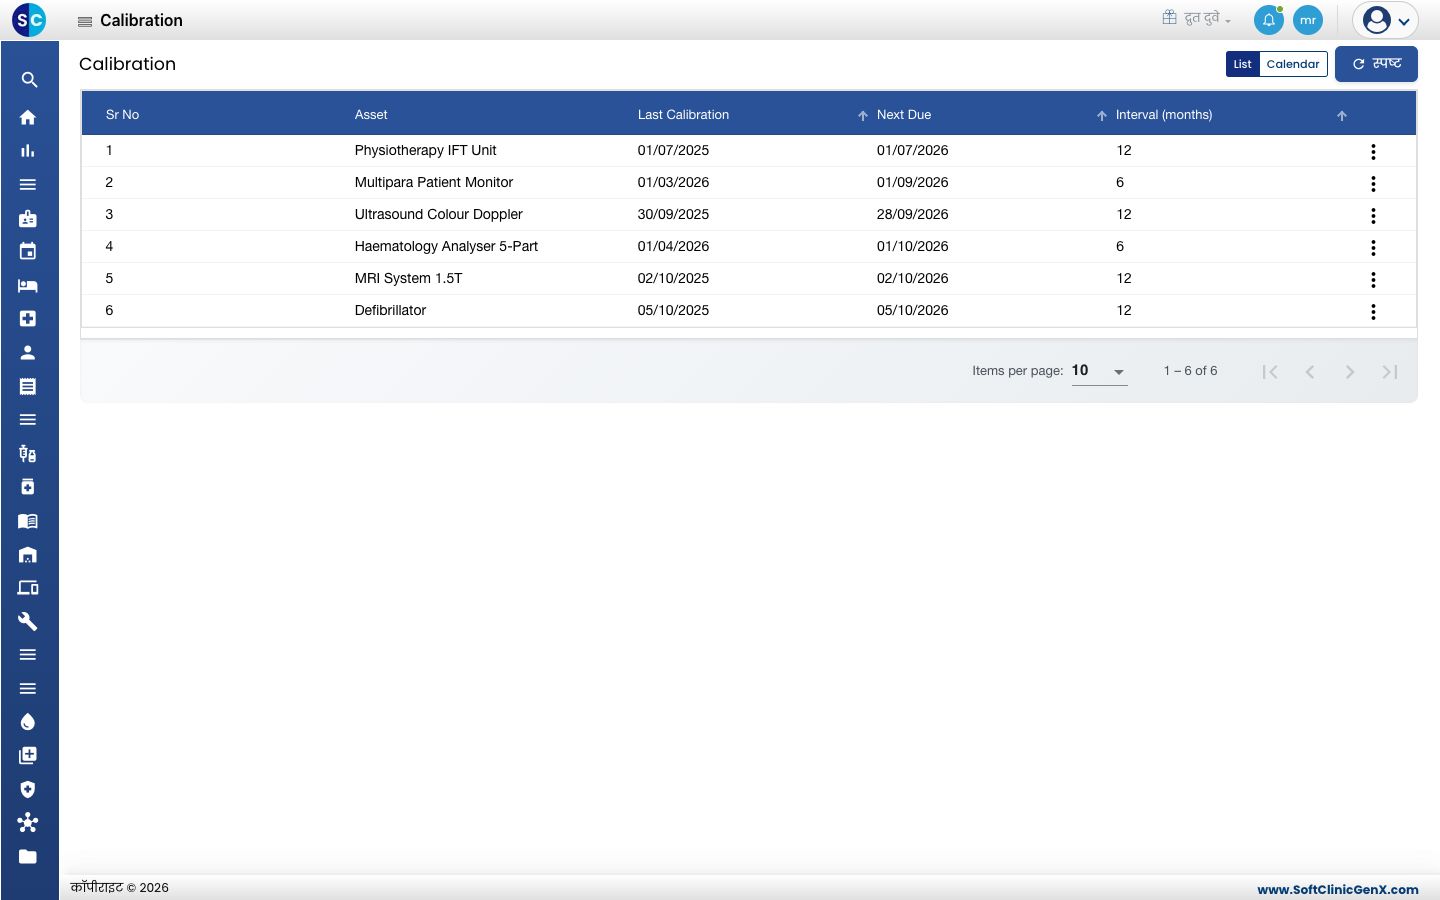Open actions menu for MRI System 1.5T
This screenshot has height=900, width=1440.
click(x=1373, y=279)
